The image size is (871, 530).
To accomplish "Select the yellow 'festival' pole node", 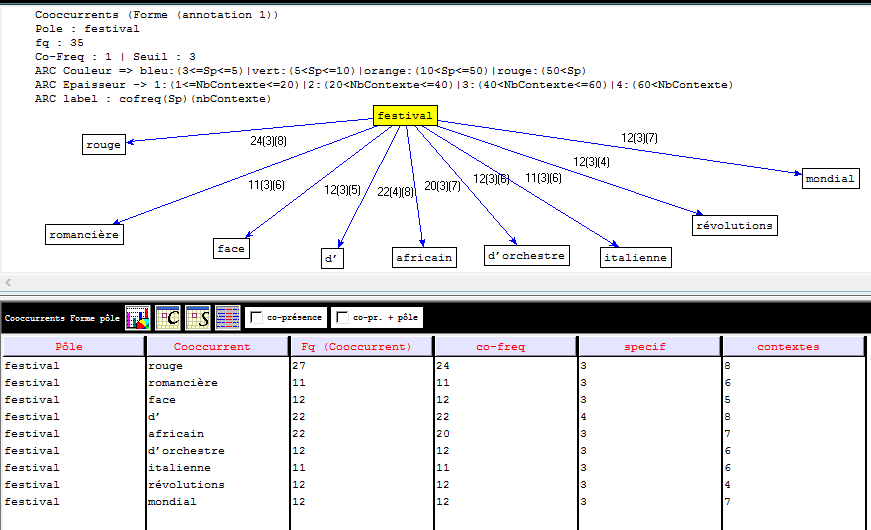I will [405, 116].
